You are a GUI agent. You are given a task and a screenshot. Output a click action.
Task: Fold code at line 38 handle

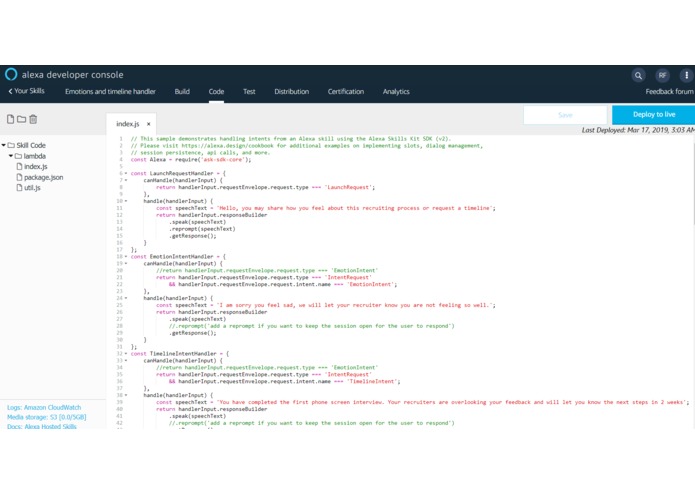pos(126,395)
